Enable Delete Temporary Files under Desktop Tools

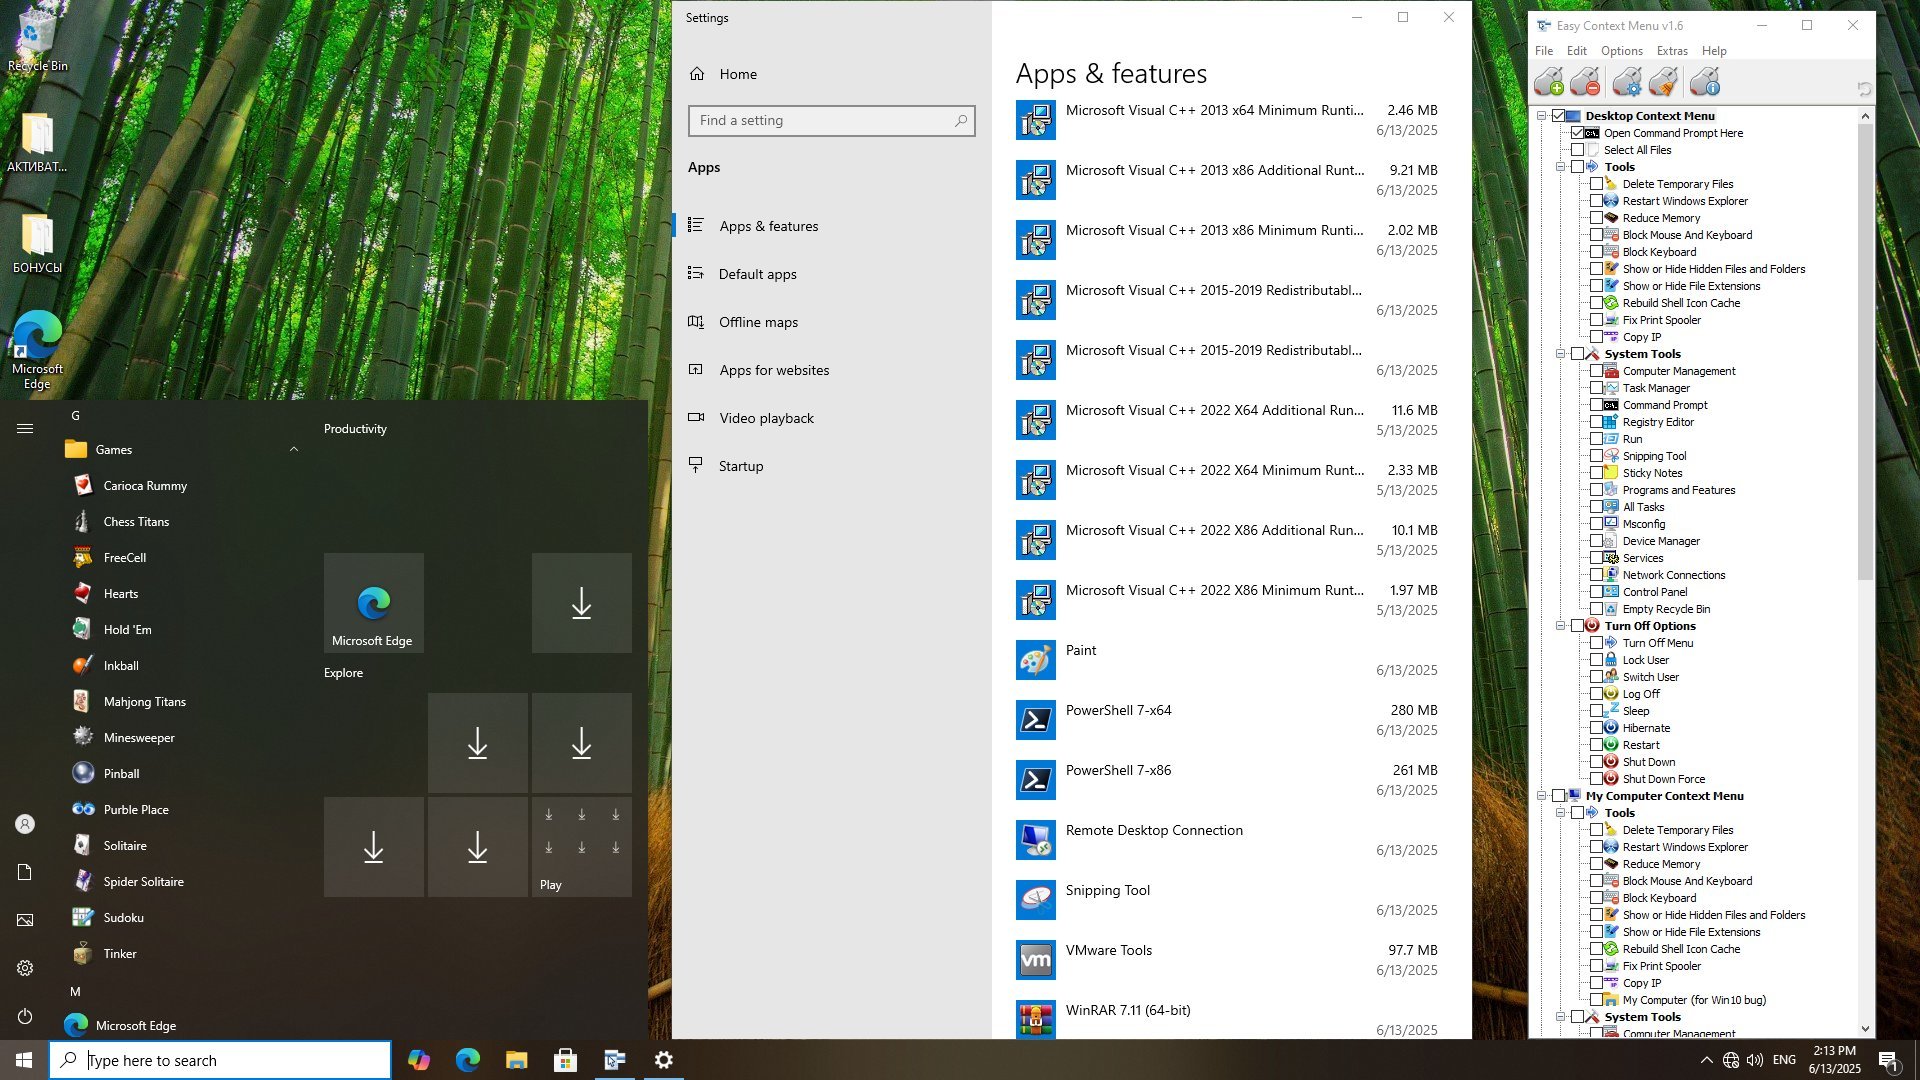click(x=1597, y=184)
